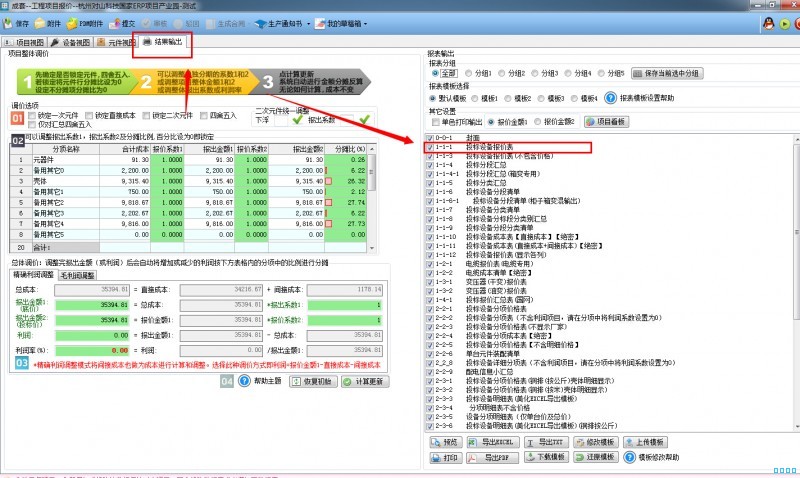The image size is (800, 478).
Task: Switch to the 精确利润调整 tab
Action: 33,275
